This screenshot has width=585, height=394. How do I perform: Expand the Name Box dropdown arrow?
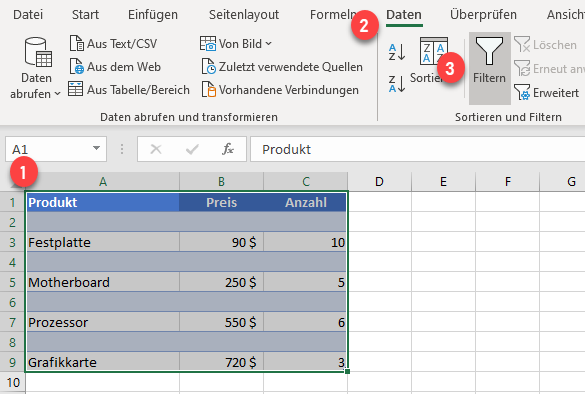(96, 149)
